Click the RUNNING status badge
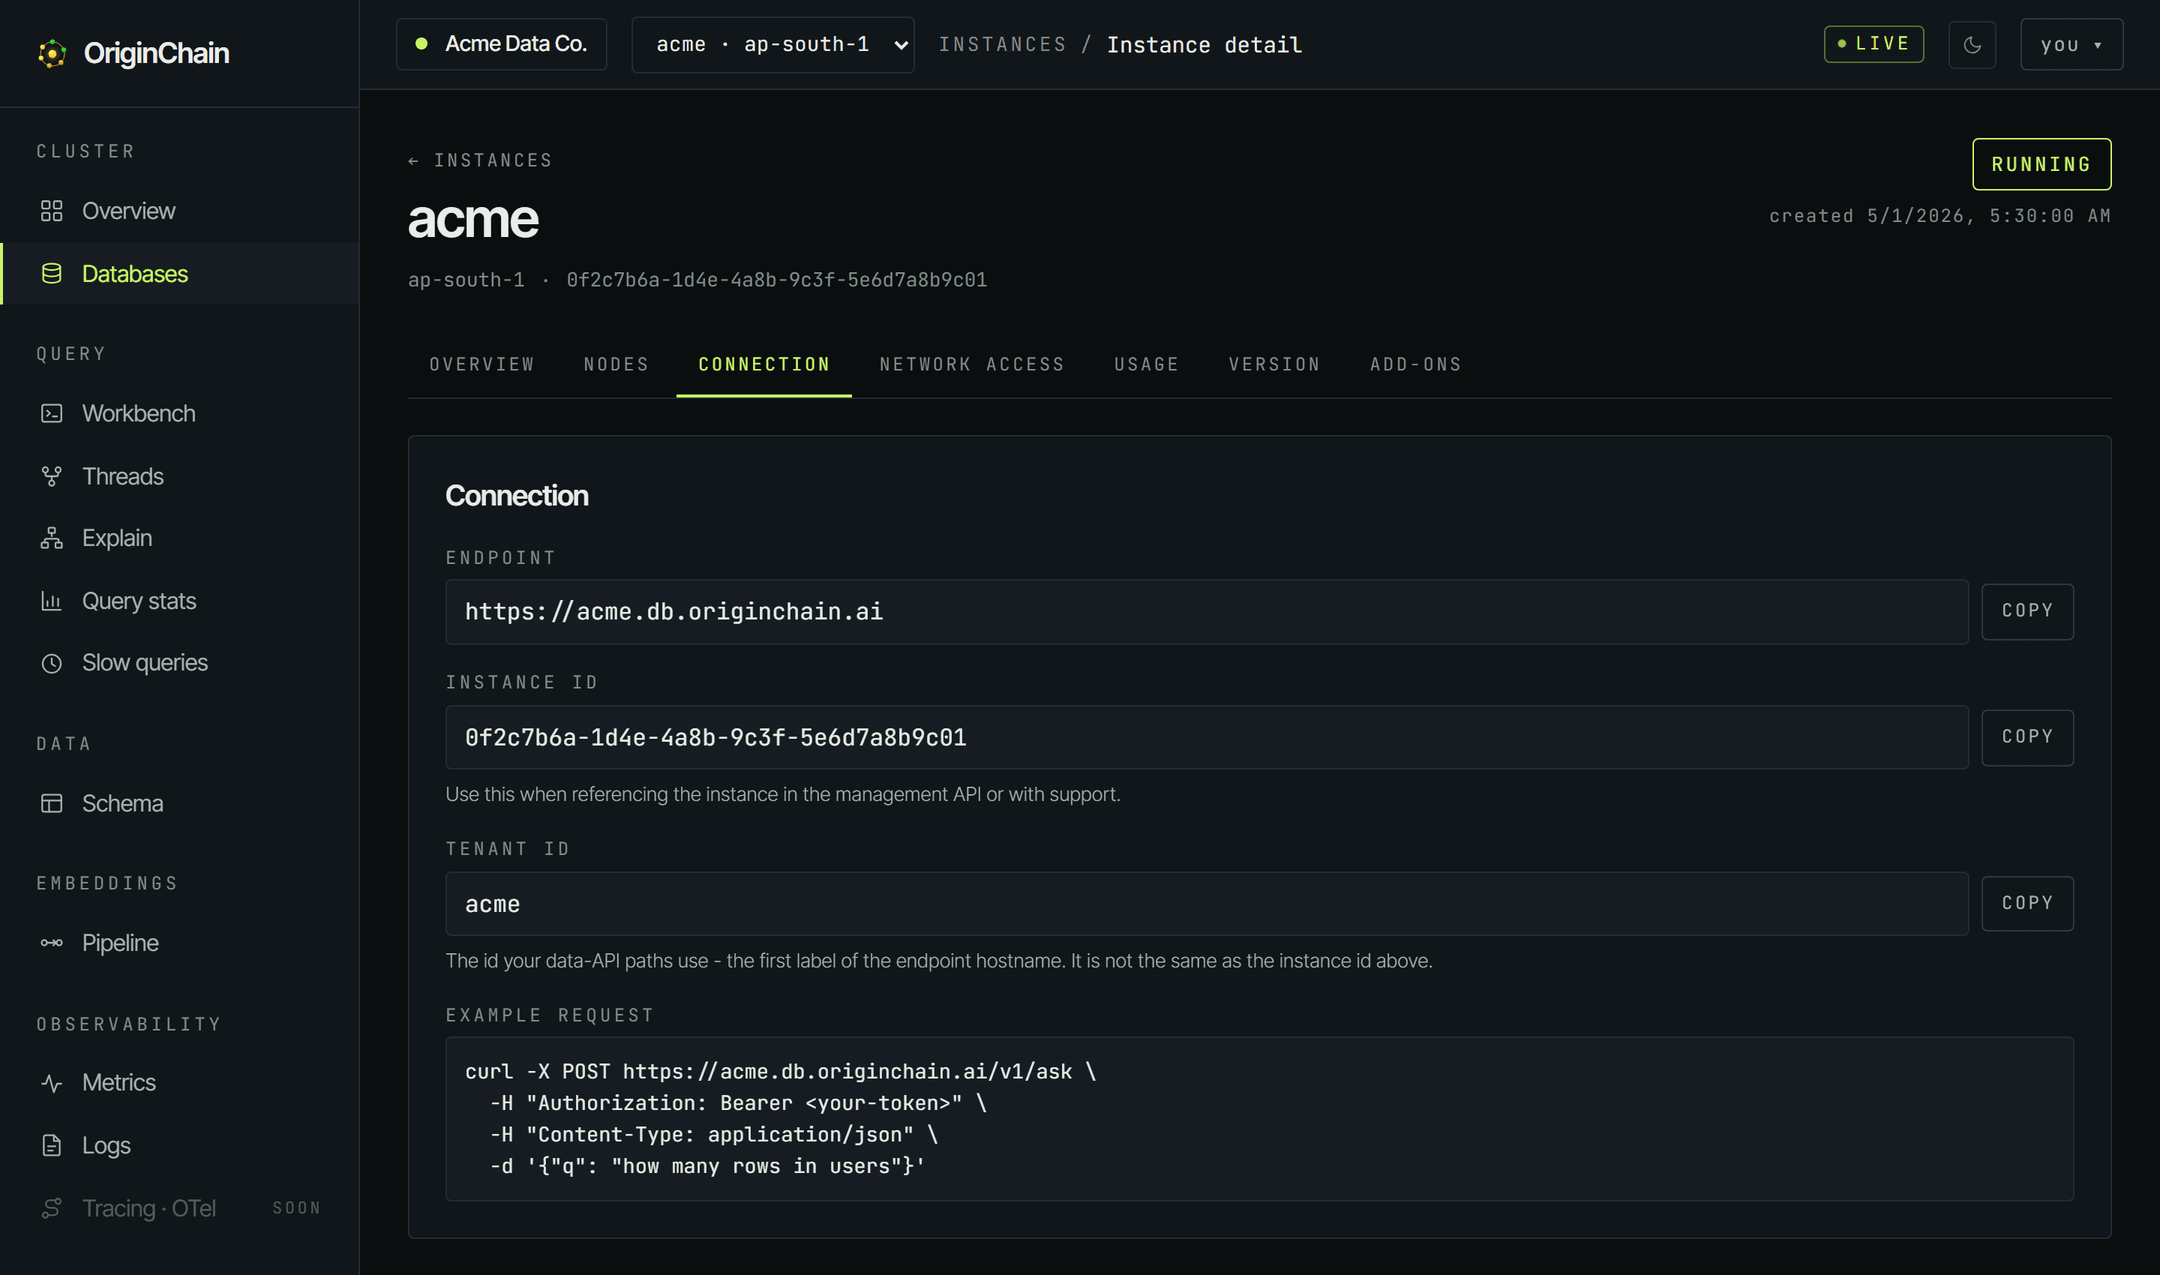Screen dimensions: 2160x1275 pos(2041,164)
